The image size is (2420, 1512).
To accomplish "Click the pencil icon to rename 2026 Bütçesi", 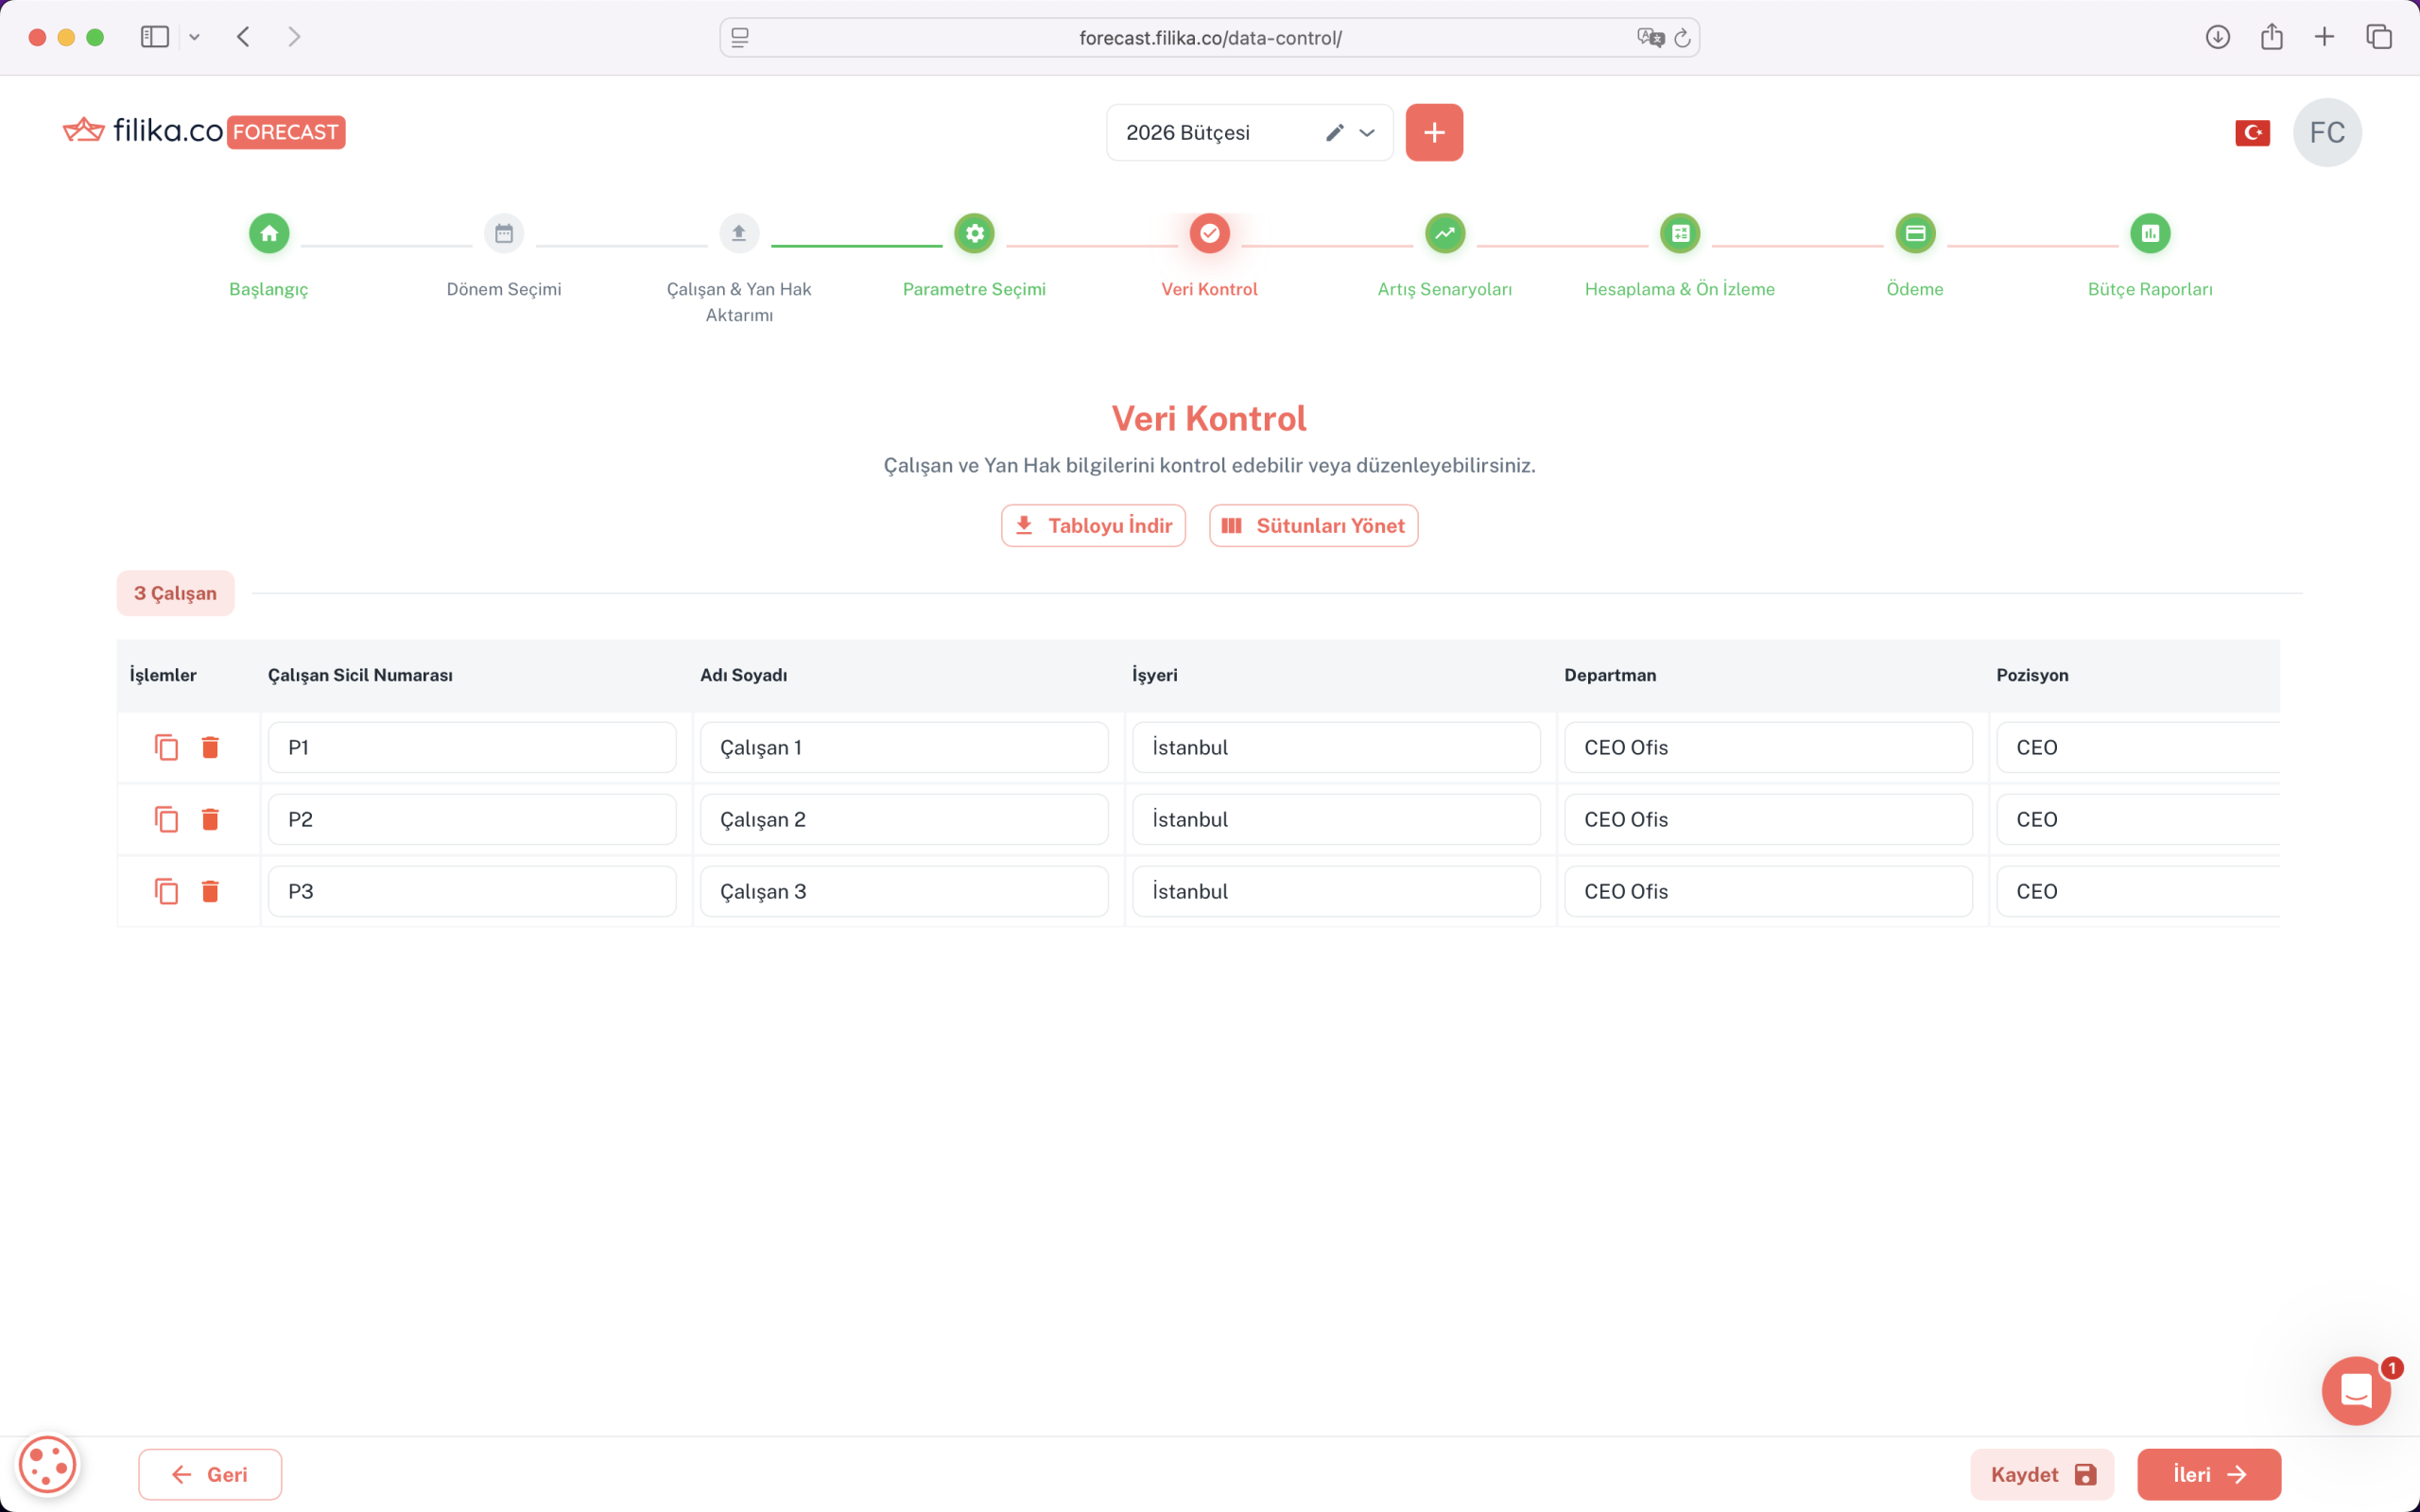I will tap(1334, 133).
